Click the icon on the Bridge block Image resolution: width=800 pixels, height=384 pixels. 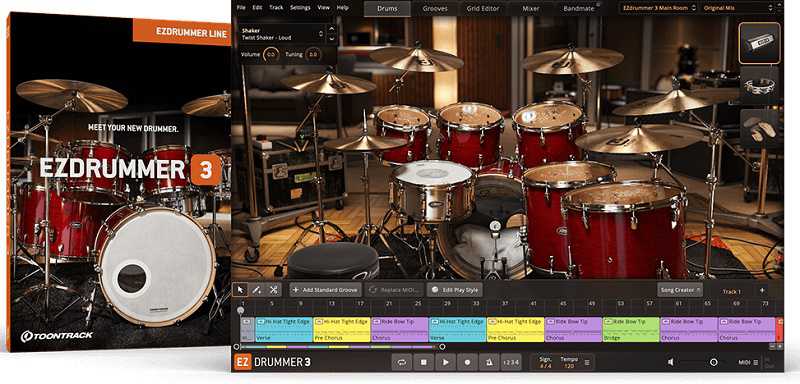tap(608, 322)
